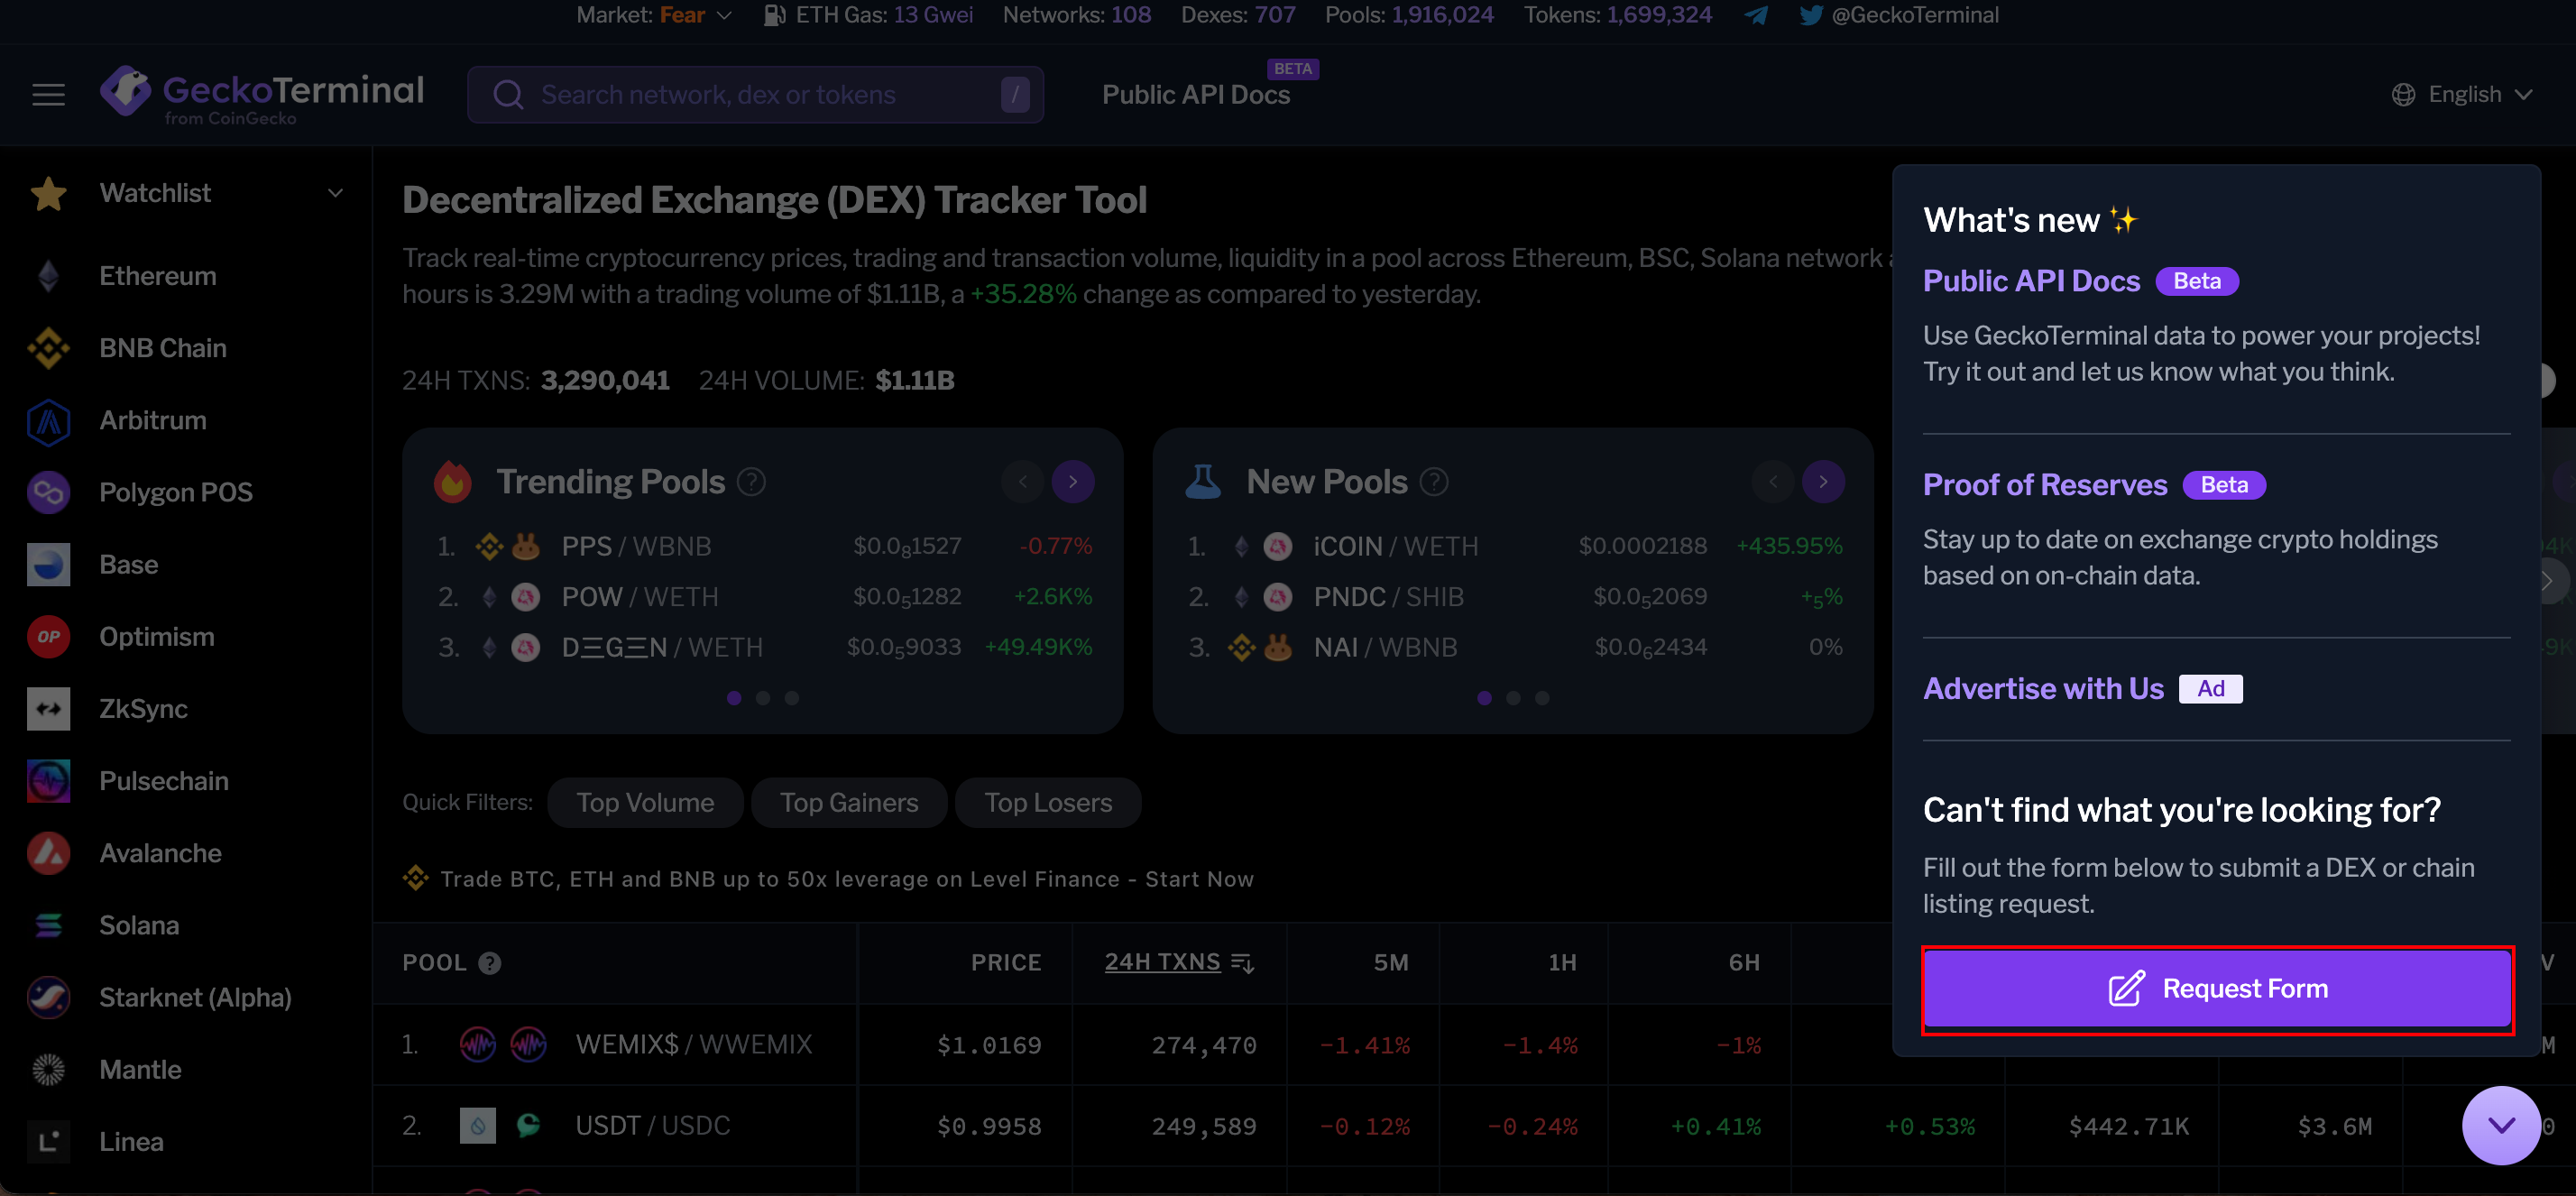Click the 24H TXNS sort icon
The width and height of the screenshot is (2576, 1196).
click(1242, 963)
